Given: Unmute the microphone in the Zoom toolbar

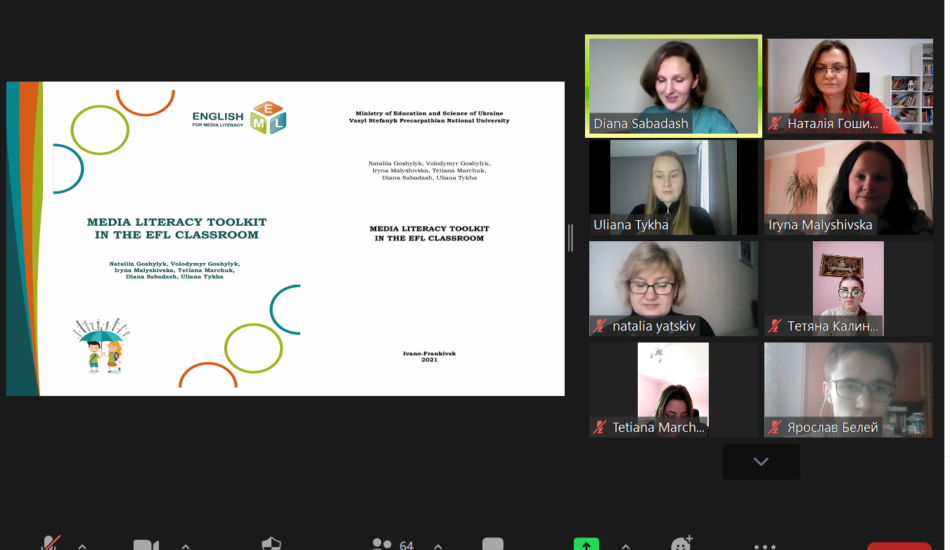Looking at the screenshot, I should [50, 544].
